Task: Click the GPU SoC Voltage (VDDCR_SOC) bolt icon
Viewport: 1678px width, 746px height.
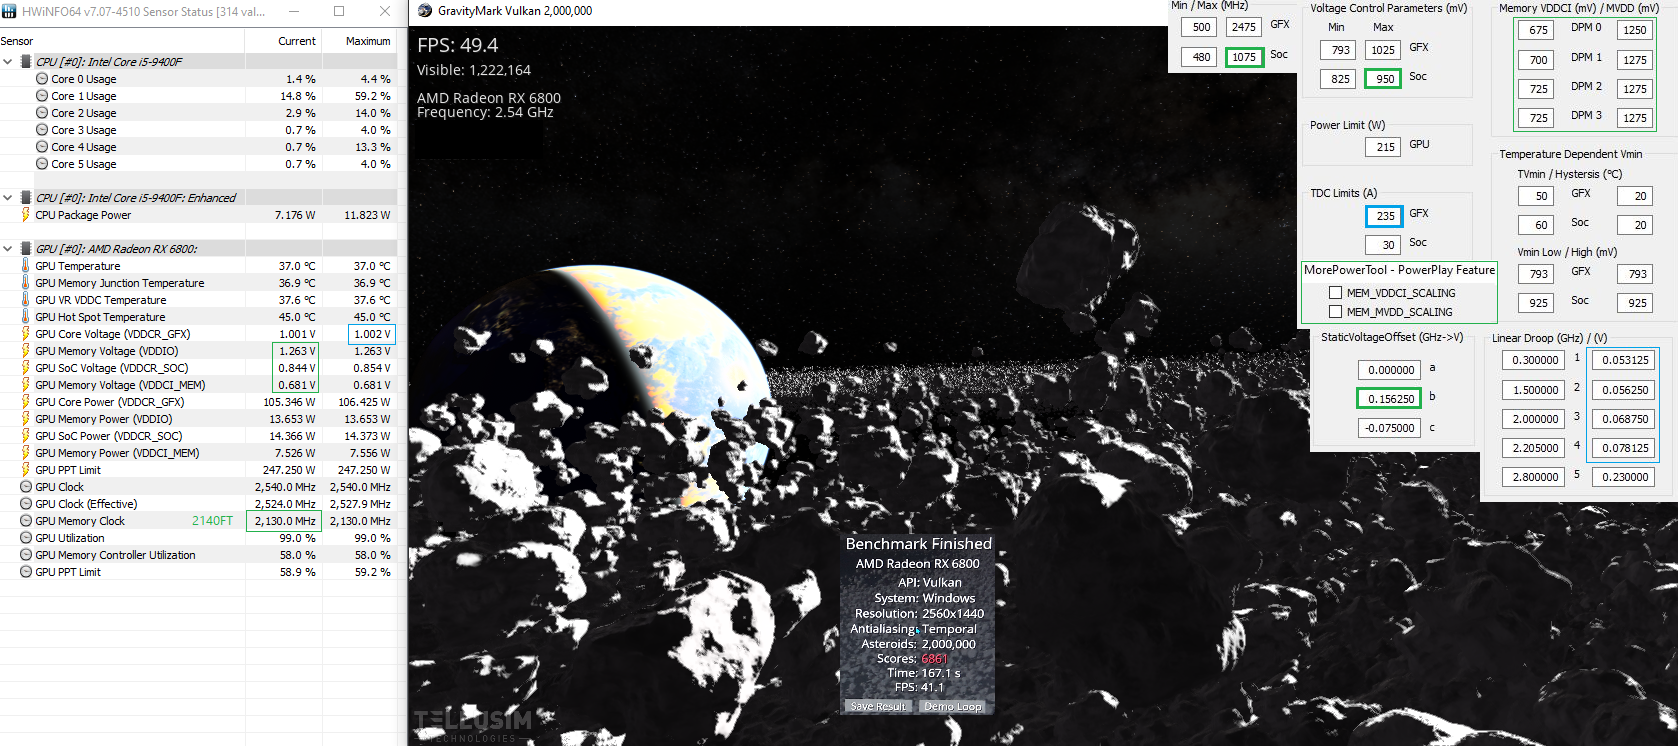Action: click(26, 368)
